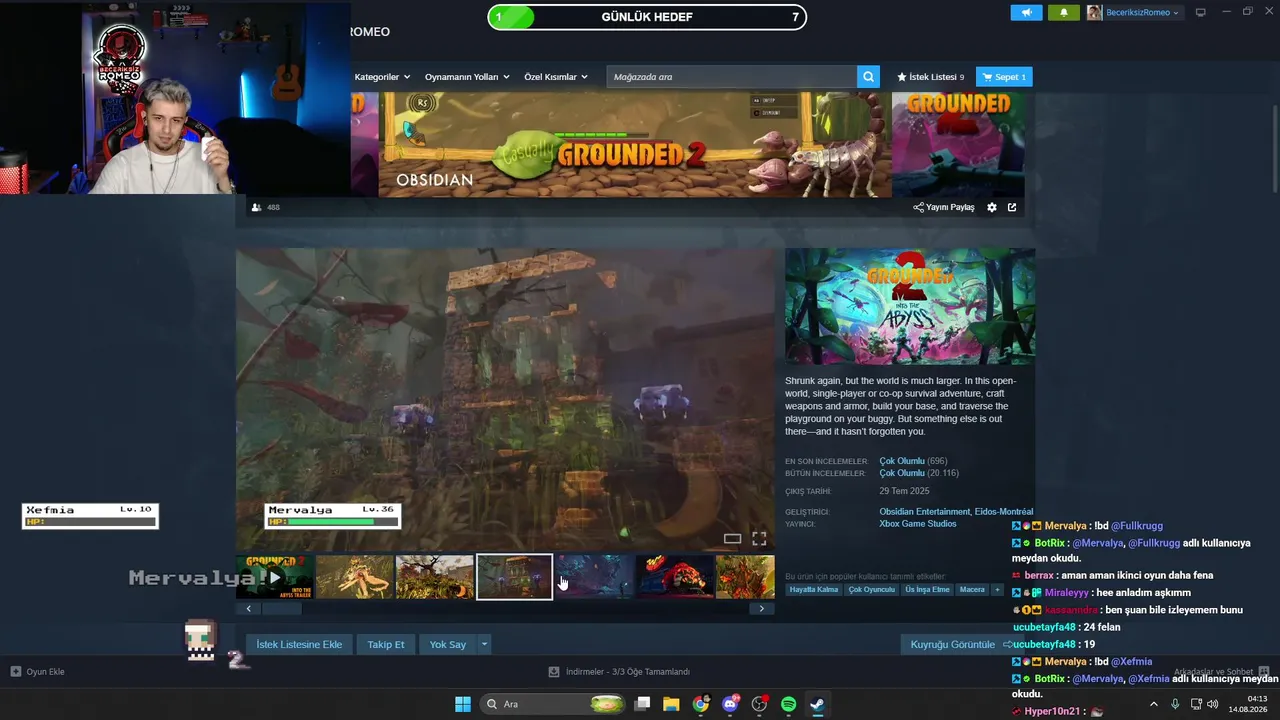This screenshot has width=1280, height=720.
Task: Click Oyun Ekle add game button
Action: [37, 672]
